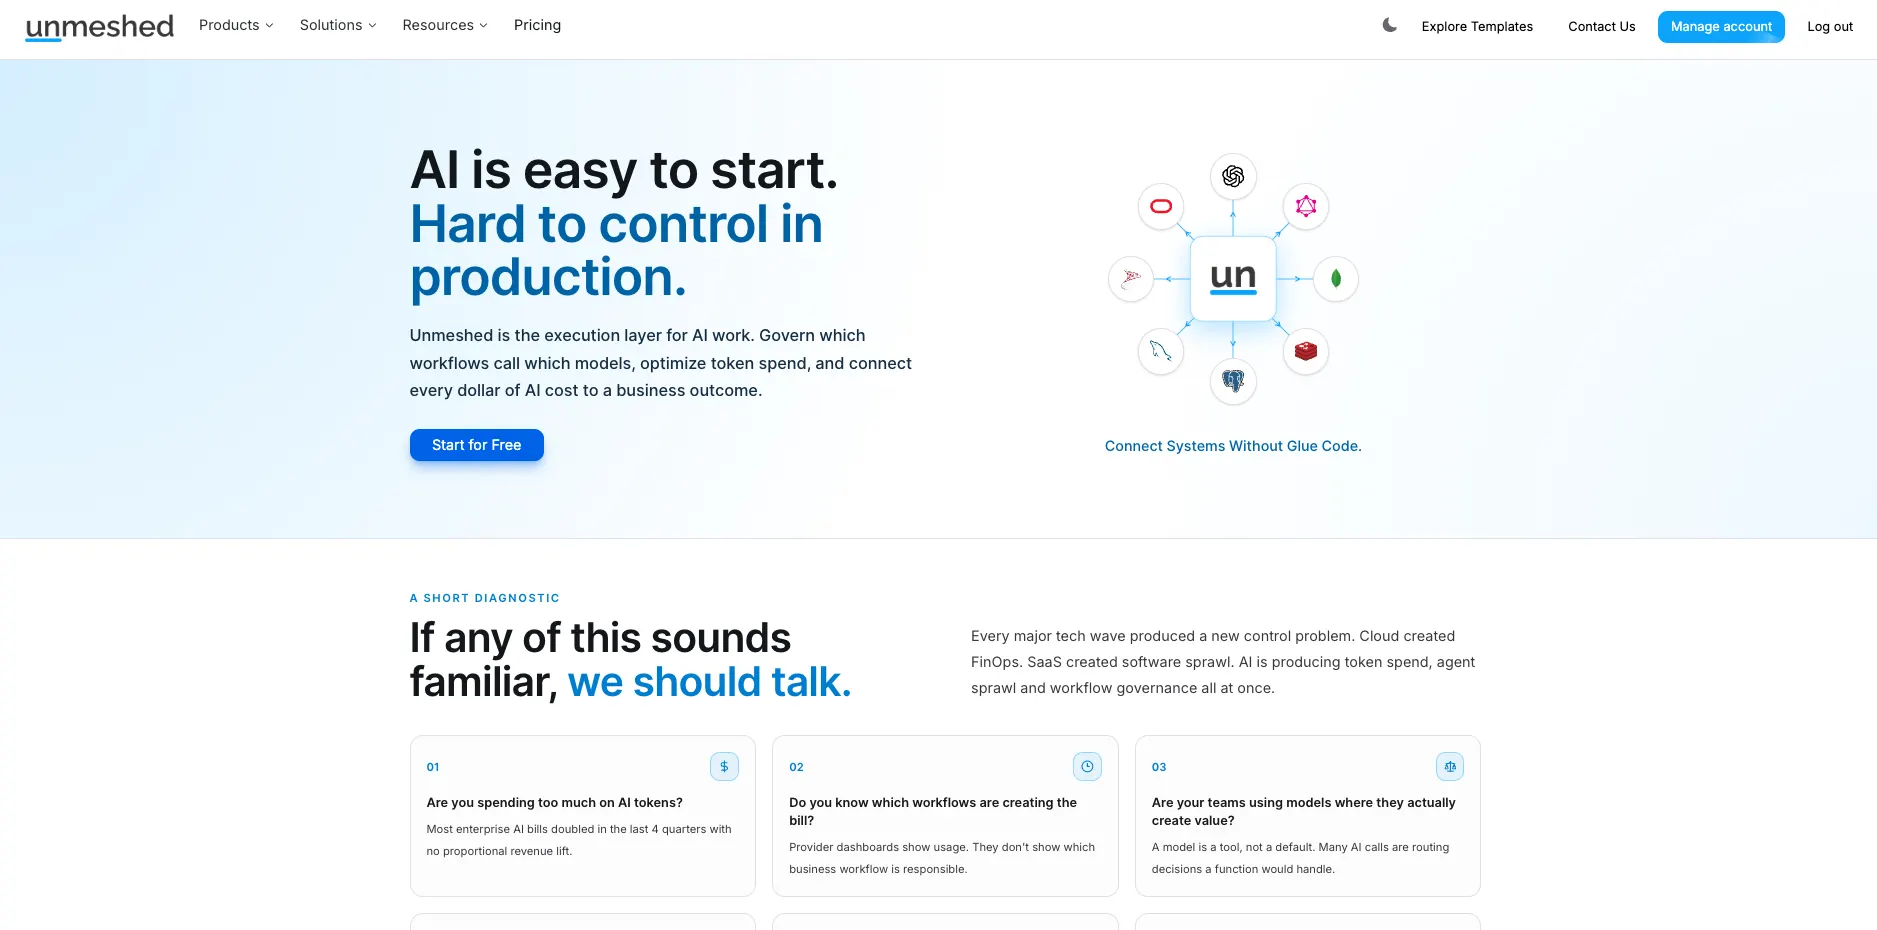The image size is (1877, 930).
Task: Select the Oracle red oval icon
Action: 1161,207
